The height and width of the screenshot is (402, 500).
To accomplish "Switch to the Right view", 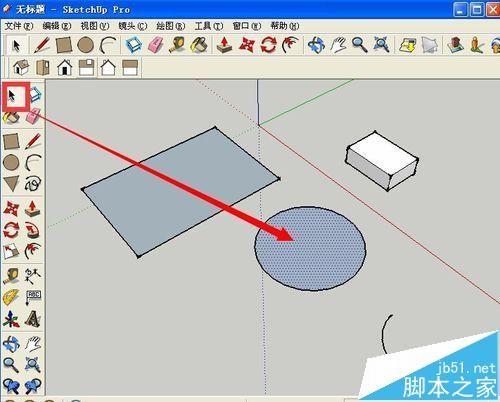I will (86, 67).
